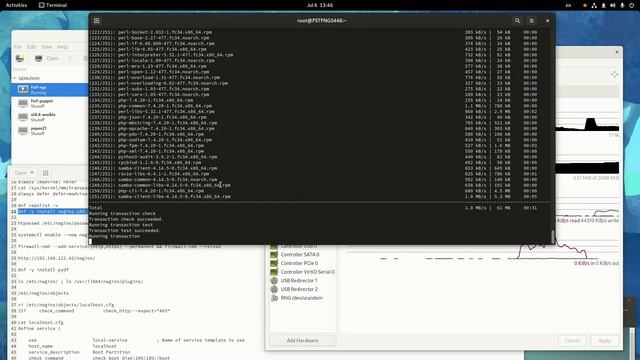Select the running VM at top of list
The image size is (640, 360).
pyautogui.click(x=50, y=90)
